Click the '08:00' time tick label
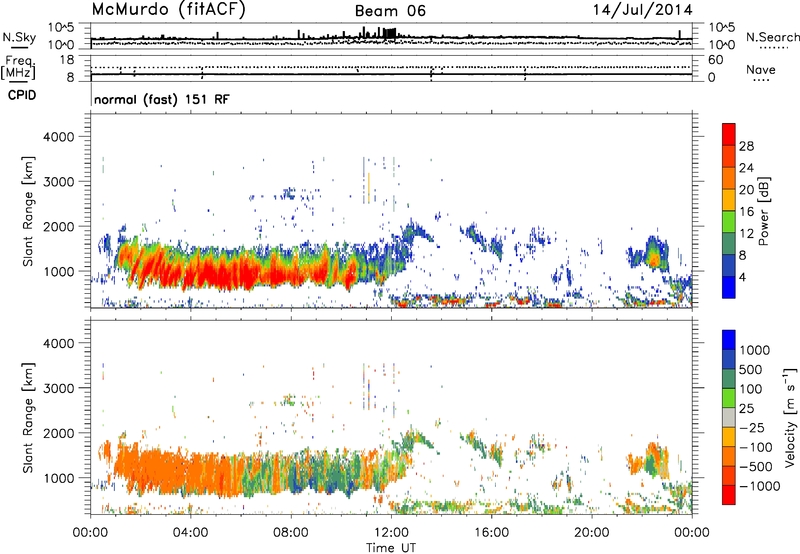 [x=291, y=533]
